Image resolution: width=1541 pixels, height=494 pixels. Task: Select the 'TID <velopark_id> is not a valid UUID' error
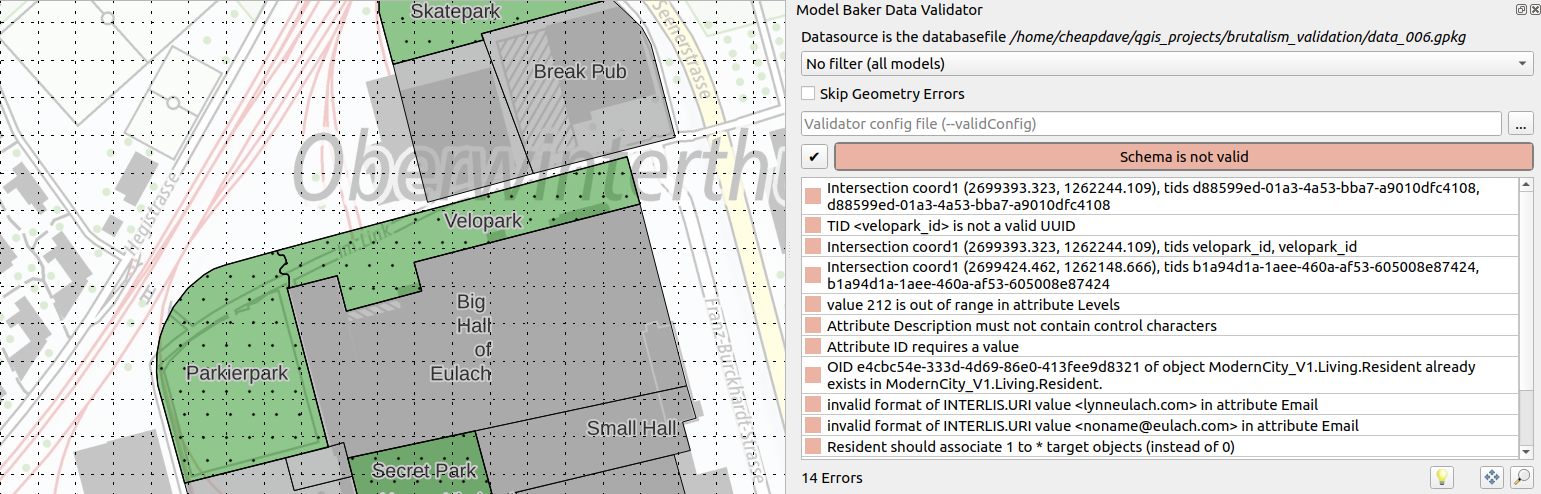pos(951,226)
